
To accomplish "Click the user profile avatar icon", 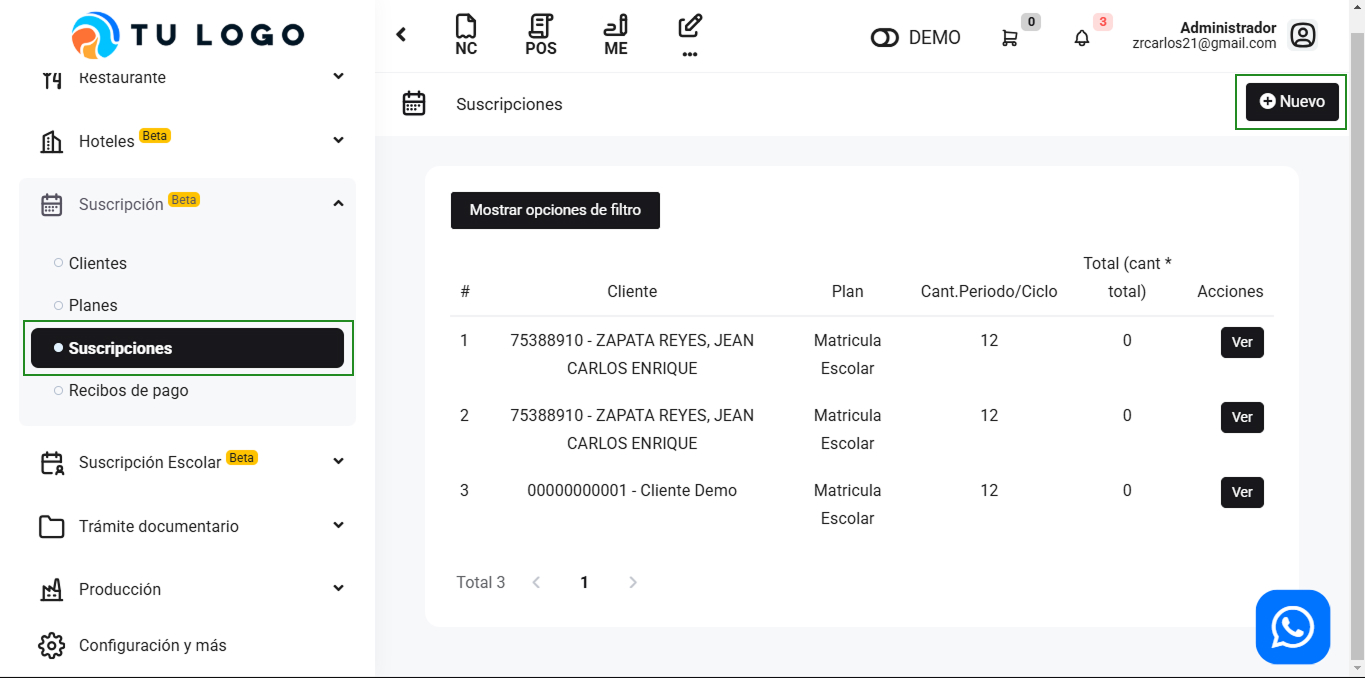I will pos(1302,36).
